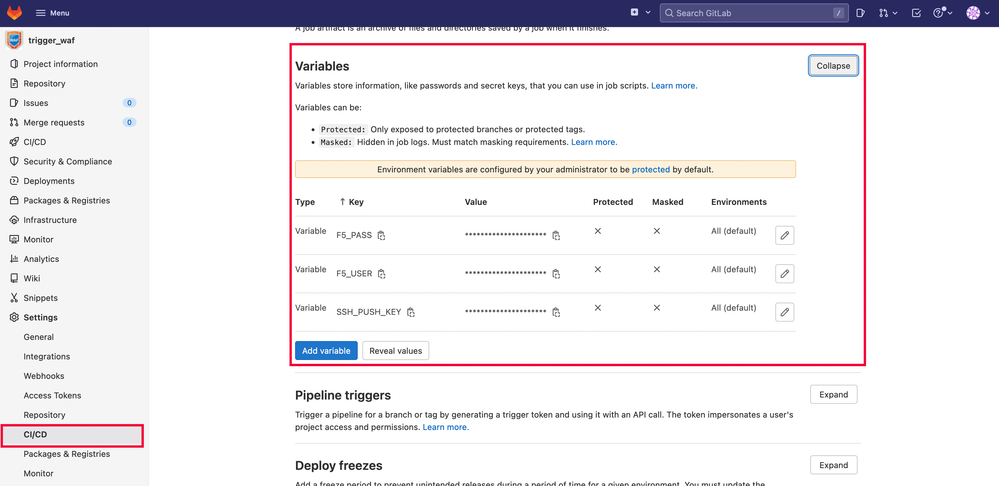Follow the protected link in the notice
999x486 pixels.
[651, 170]
